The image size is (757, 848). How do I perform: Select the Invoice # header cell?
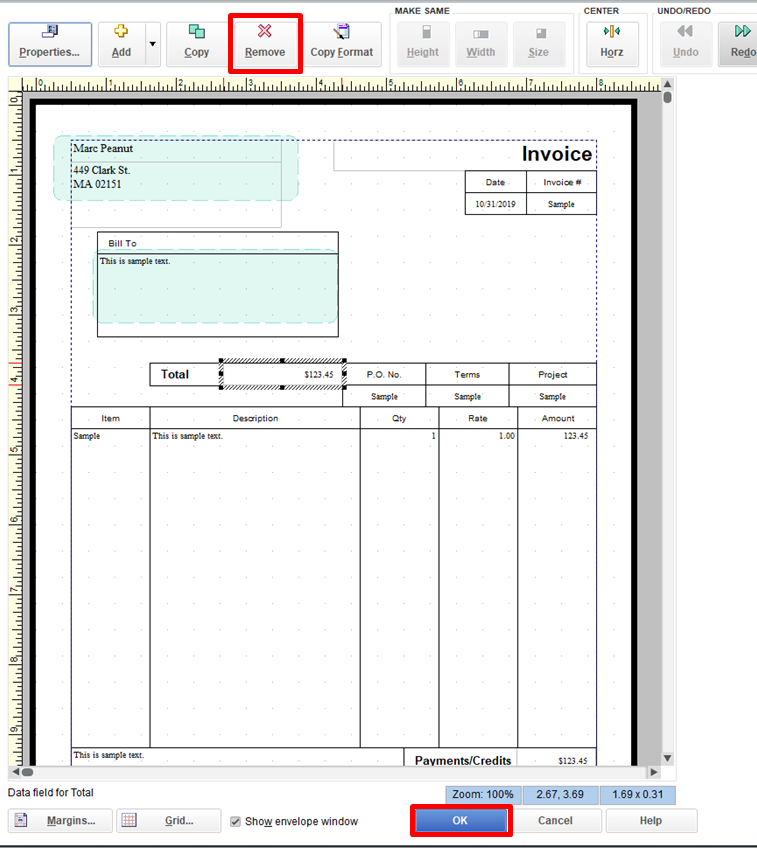(x=562, y=182)
